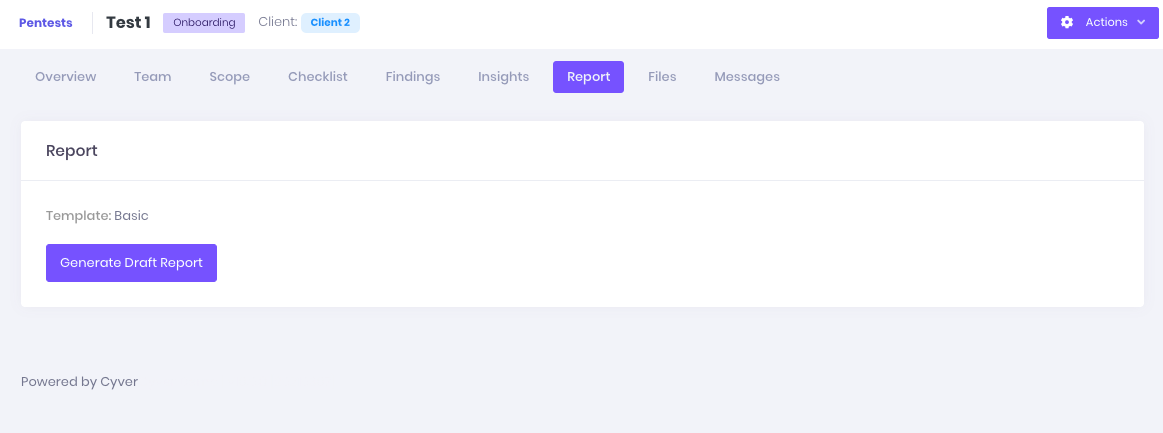Click the Test 1 pentest title
This screenshot has height=433, width=1163.
(128, 23)
